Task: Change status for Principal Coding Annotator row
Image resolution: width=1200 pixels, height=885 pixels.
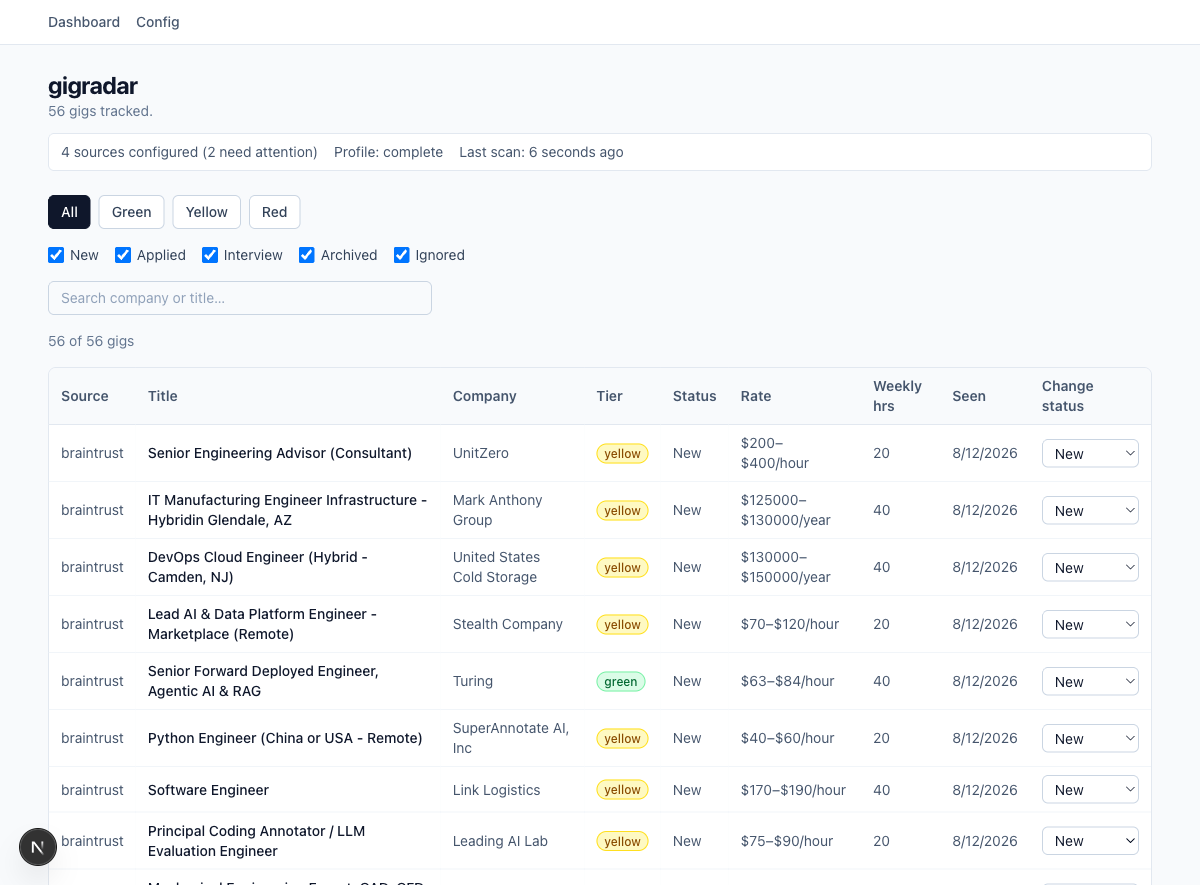Action: (x=1090, y=841)
